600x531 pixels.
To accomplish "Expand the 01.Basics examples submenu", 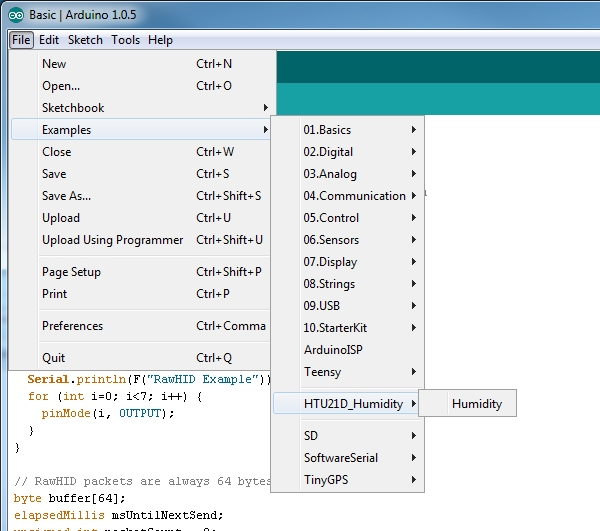I will (327, 130).
